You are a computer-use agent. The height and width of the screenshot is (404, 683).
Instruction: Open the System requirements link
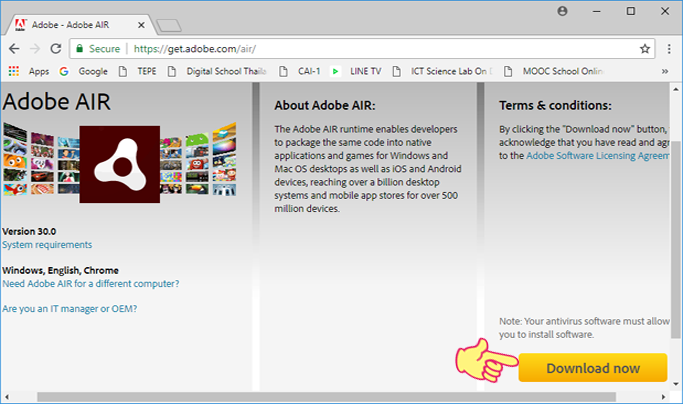point(47,244)
